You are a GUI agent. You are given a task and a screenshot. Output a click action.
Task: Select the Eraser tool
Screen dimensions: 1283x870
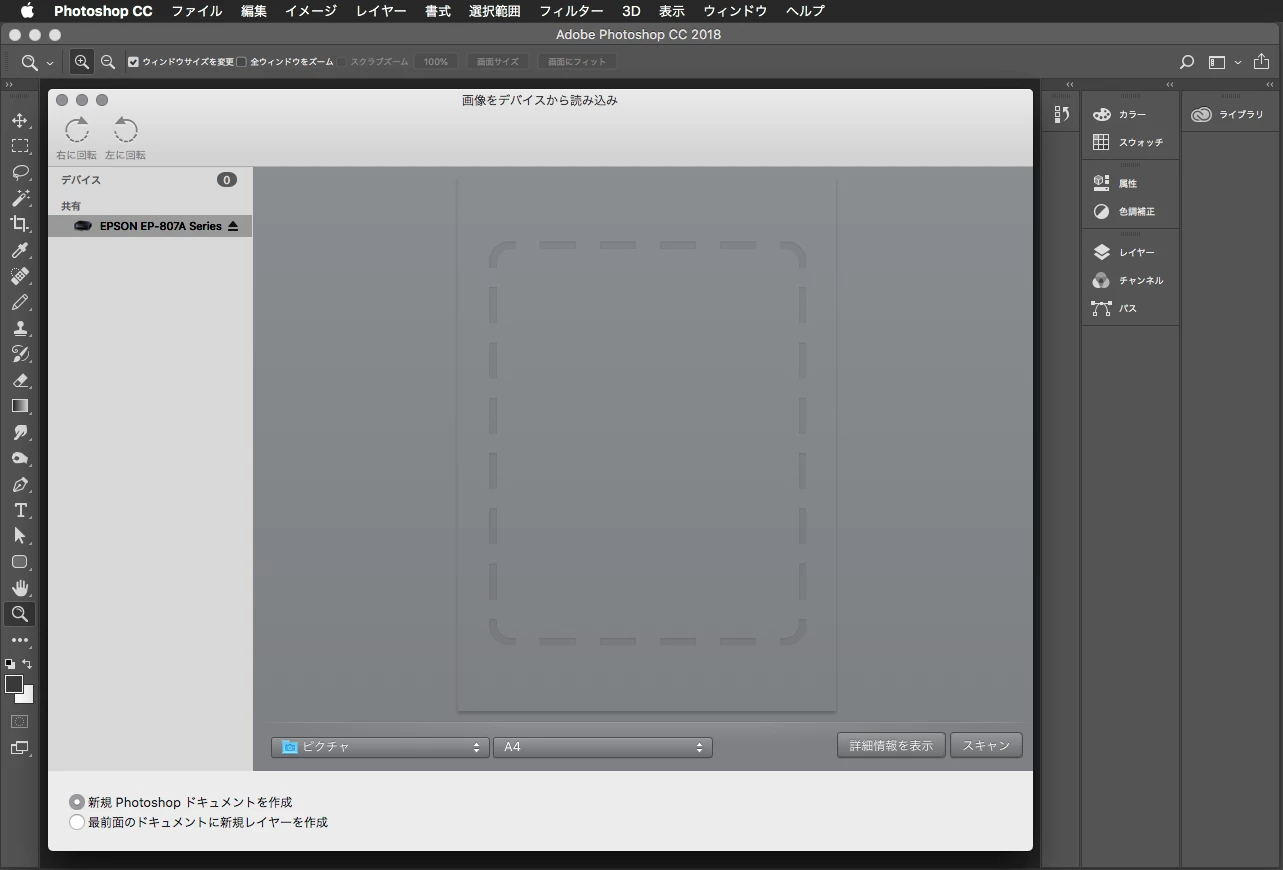pyautogui.click(x=20, y=380)
